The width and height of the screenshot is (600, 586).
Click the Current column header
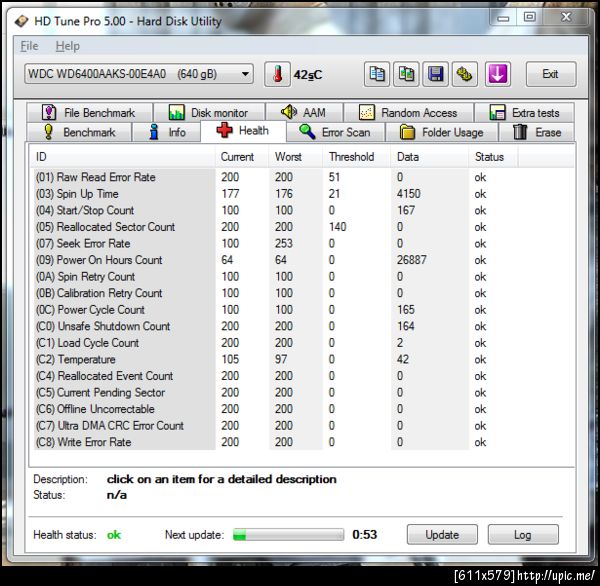(242, 157)
